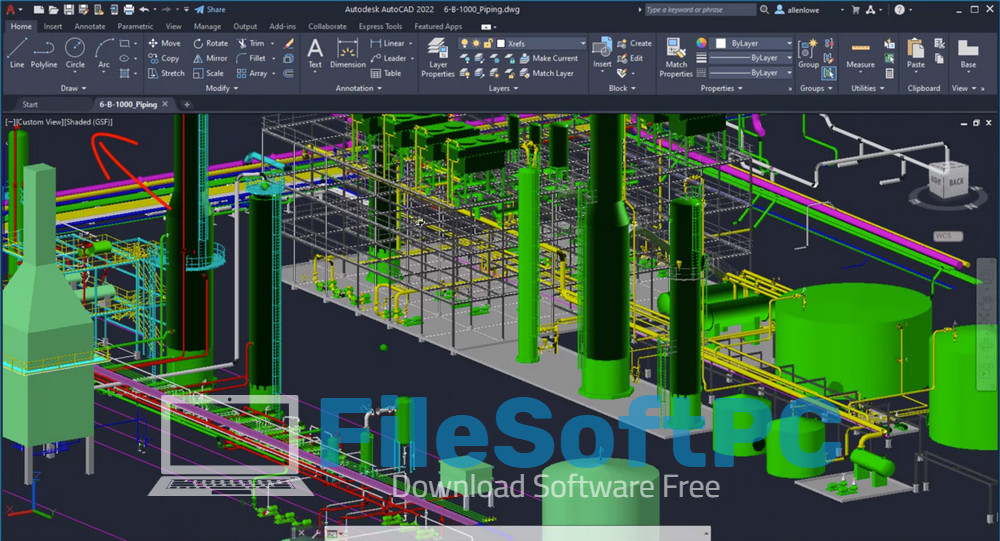Click the keyword search input field
The image size is (1000, 541).
(x=699, y=10)
